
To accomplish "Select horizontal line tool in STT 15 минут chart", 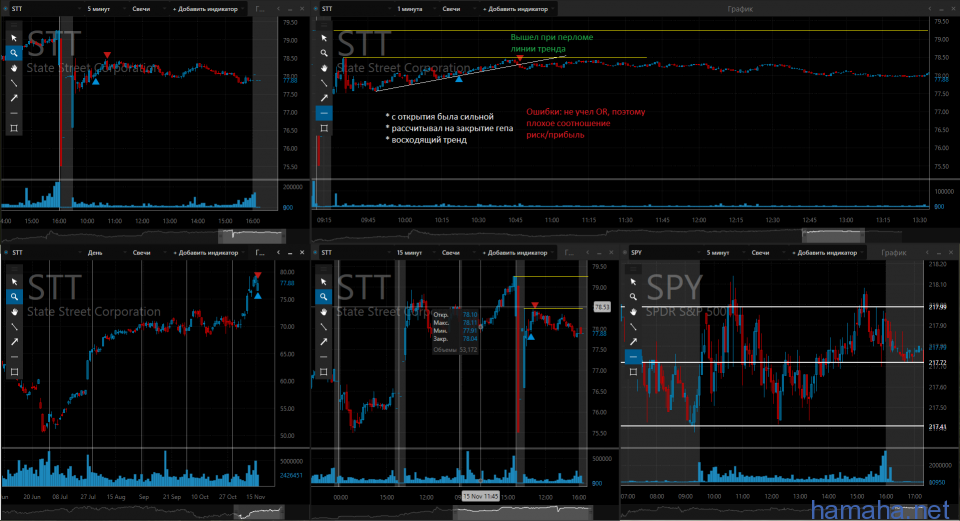I will coord(323,357).
